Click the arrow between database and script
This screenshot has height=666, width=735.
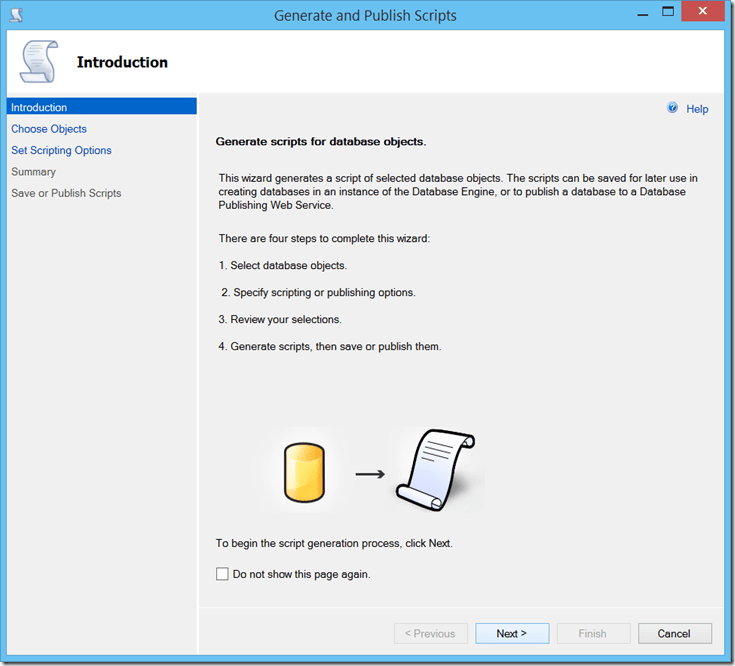pyautogui.click(x=370, y=474)
